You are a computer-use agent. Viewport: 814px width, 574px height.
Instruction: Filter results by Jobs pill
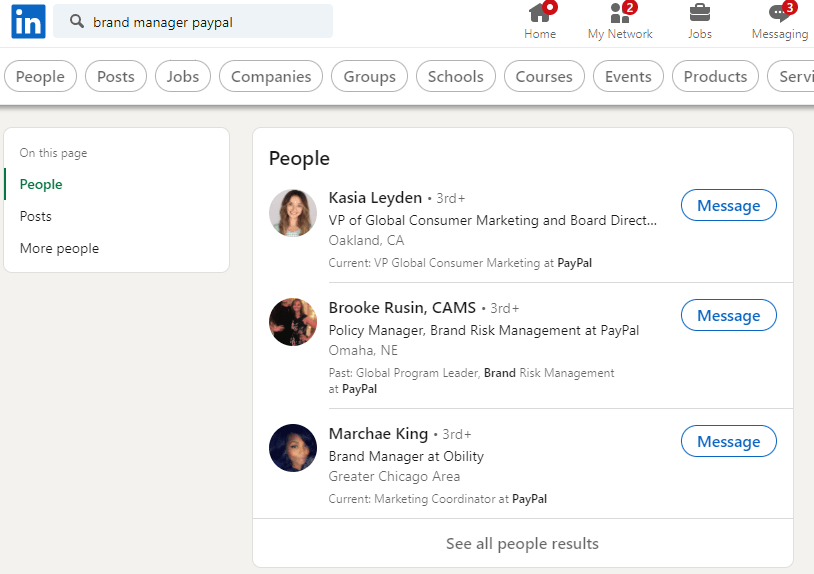pyautogui.click(x=183, y=76)
